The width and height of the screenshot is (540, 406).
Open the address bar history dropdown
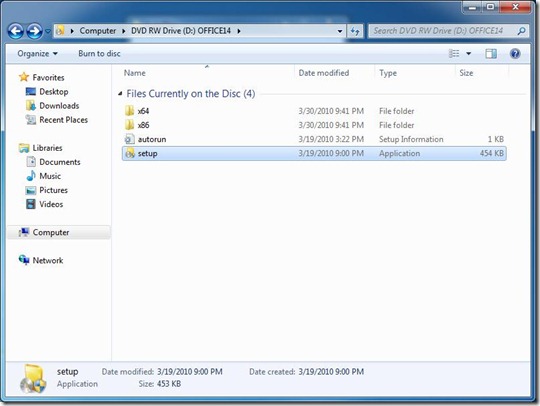(340, 31)
